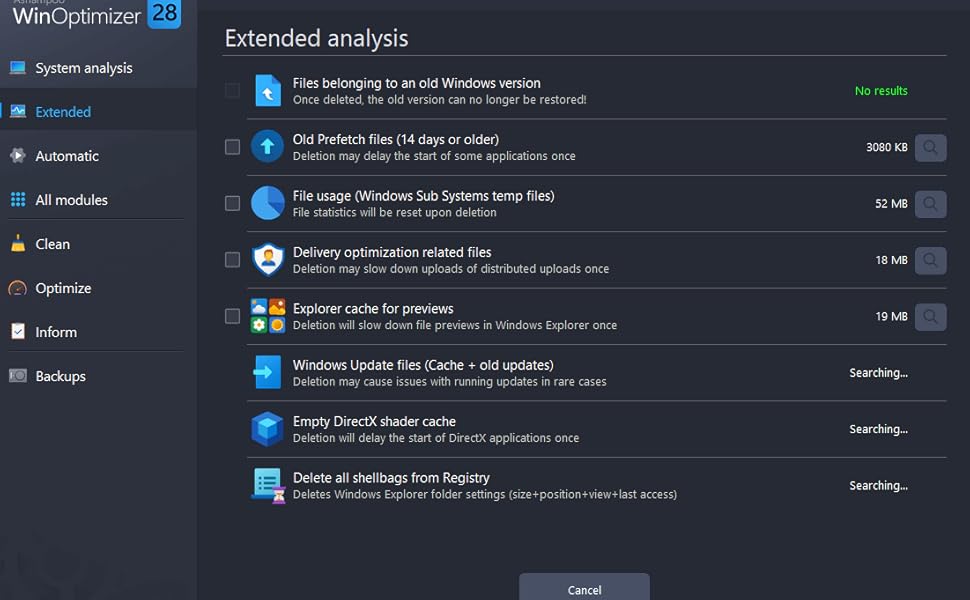Enable the Old Prefetch files checkbox

(x=232, y=146)
